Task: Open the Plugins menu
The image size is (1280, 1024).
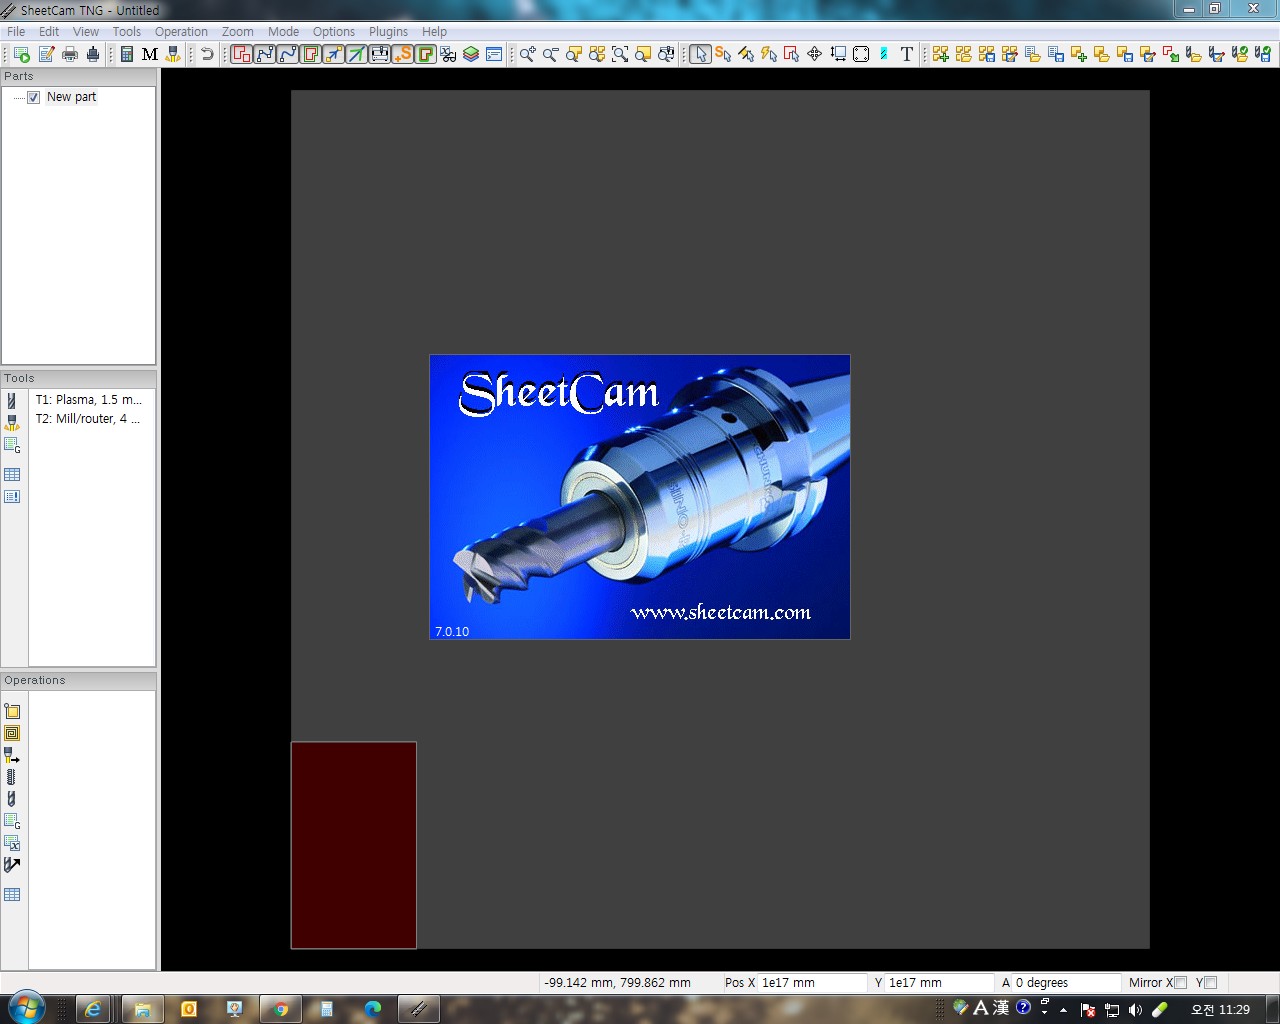Action: click(x=388, y=31)
